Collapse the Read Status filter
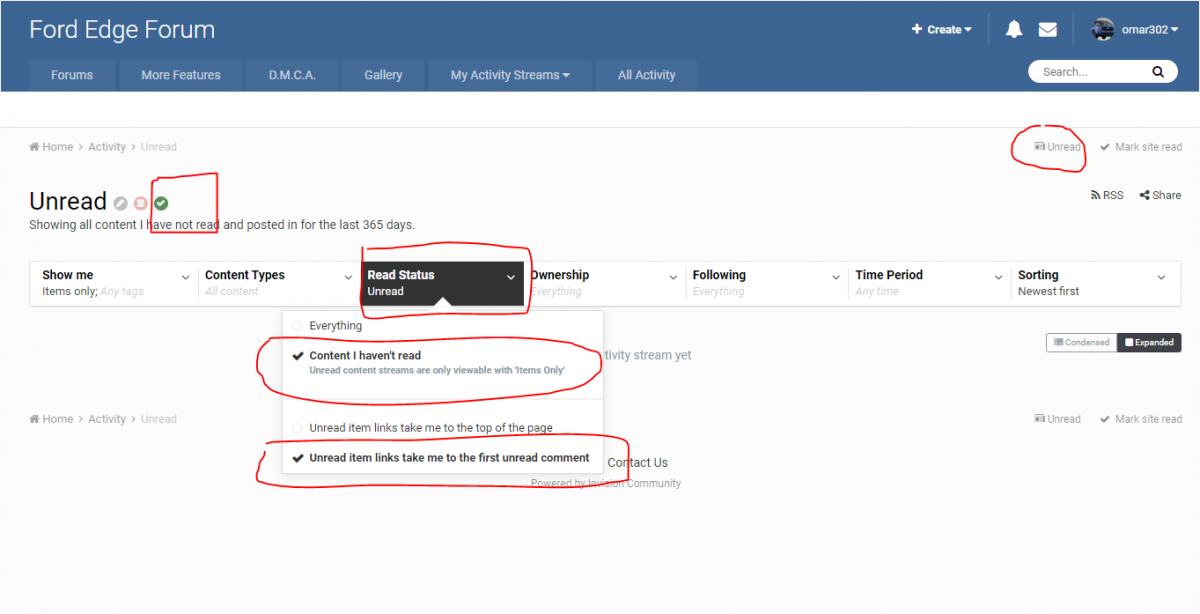This screenshot has height=614, width=1200. pyautogui.click(x=442, y=283)
